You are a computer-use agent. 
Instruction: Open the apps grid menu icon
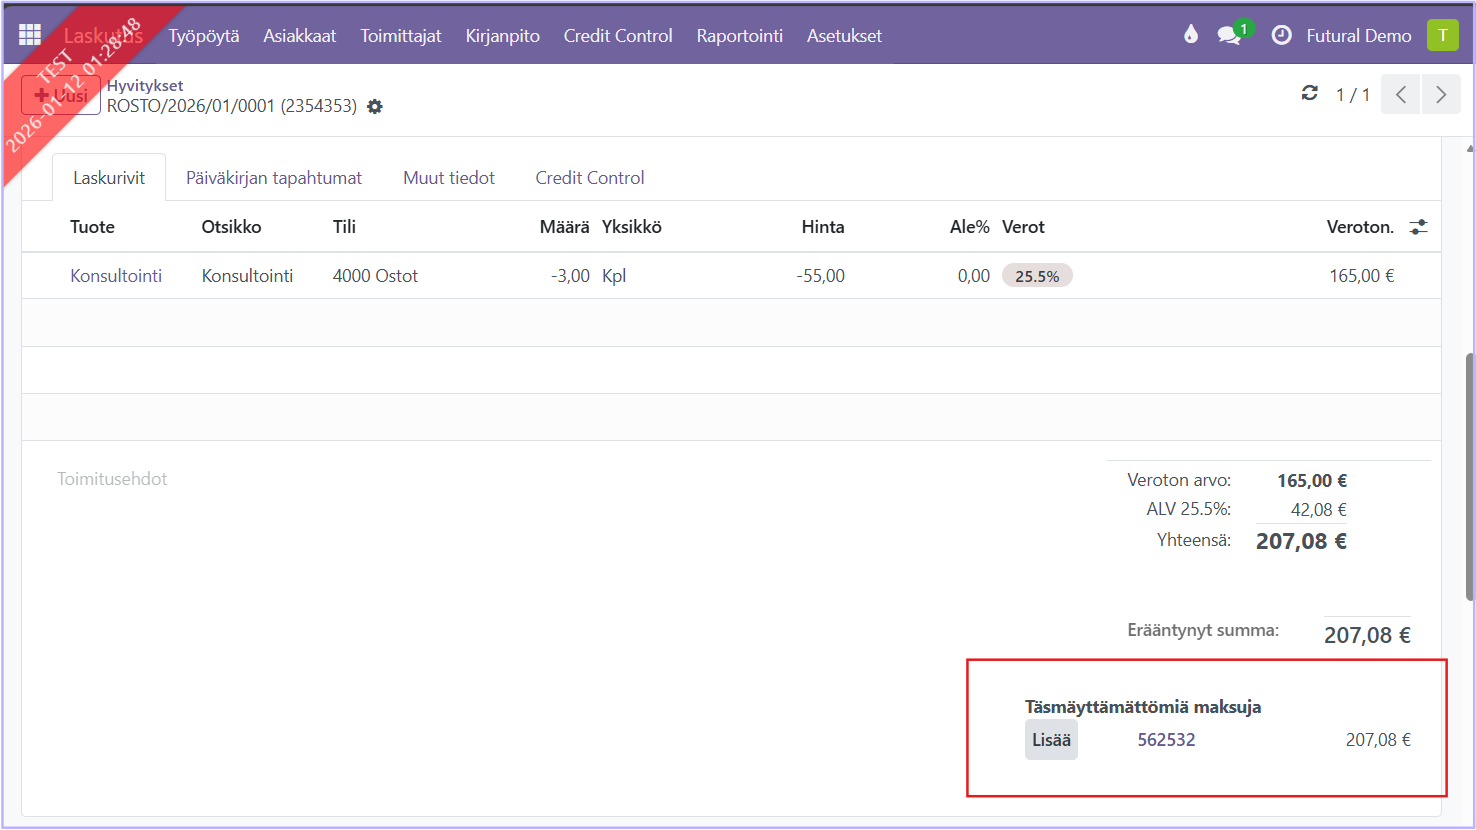[x=30, y=35]
